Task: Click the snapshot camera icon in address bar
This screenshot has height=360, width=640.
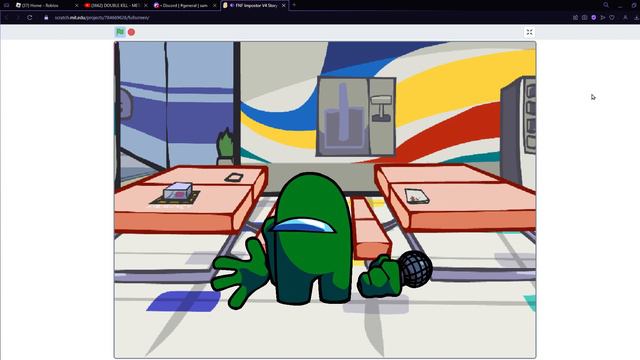Action: click(584, 18)
